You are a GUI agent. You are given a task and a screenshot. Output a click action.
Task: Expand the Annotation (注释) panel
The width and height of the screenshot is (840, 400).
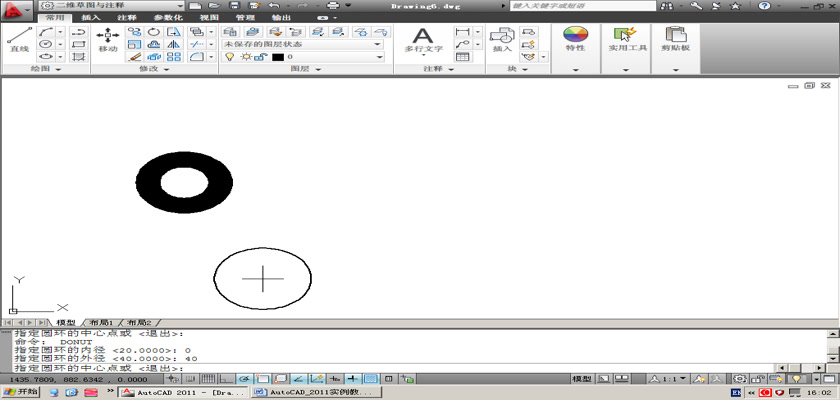tap(439, 69)
